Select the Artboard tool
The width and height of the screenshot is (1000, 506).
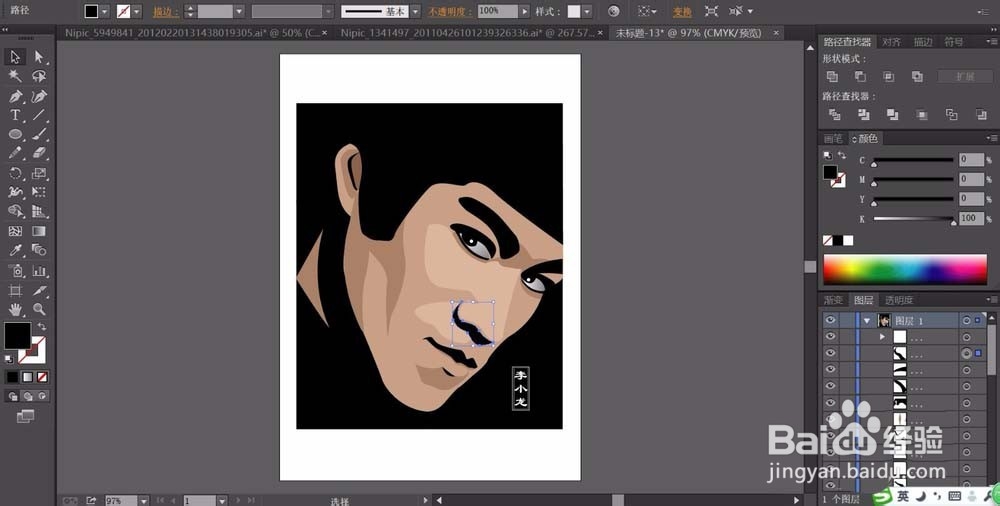click(x=15, y=291)
